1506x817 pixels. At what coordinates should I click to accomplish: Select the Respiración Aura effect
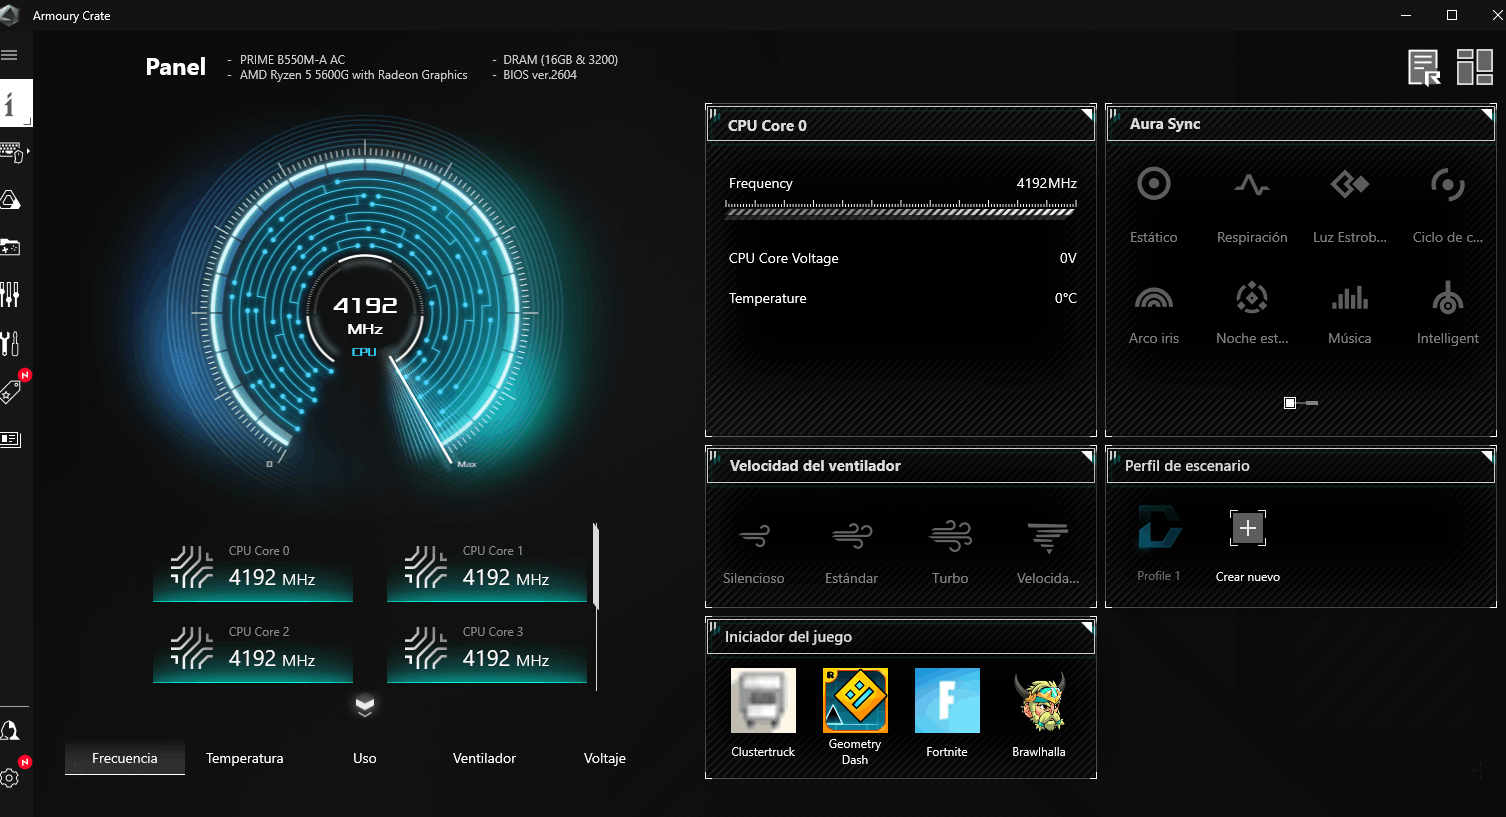(x=1251, y=206)
